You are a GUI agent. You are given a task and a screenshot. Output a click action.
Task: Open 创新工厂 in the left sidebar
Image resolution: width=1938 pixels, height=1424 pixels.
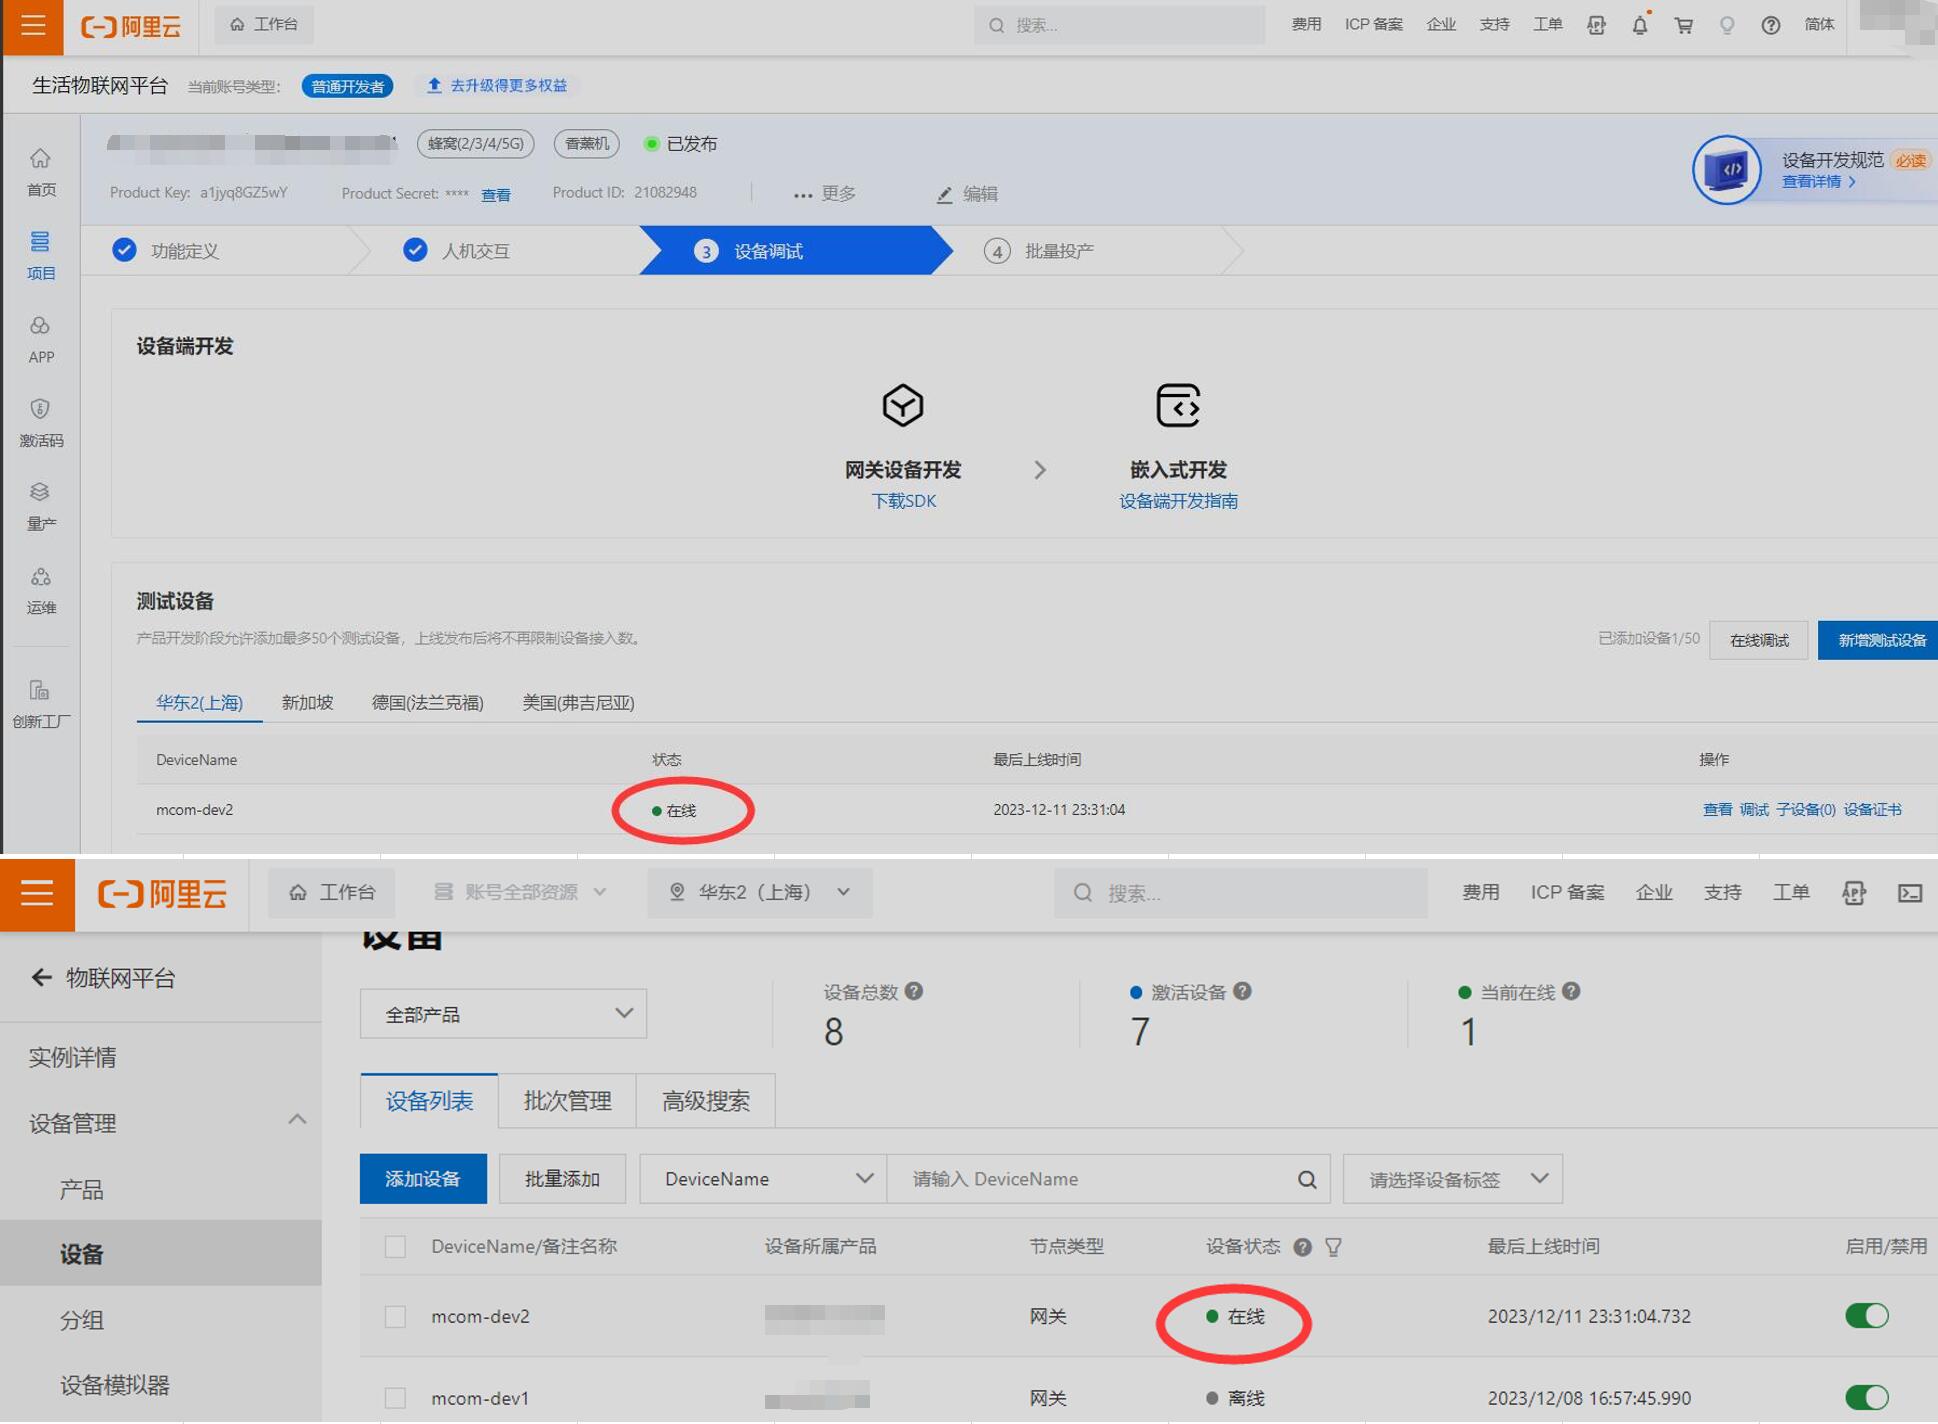pyautogui.click(x=41, y=705)
